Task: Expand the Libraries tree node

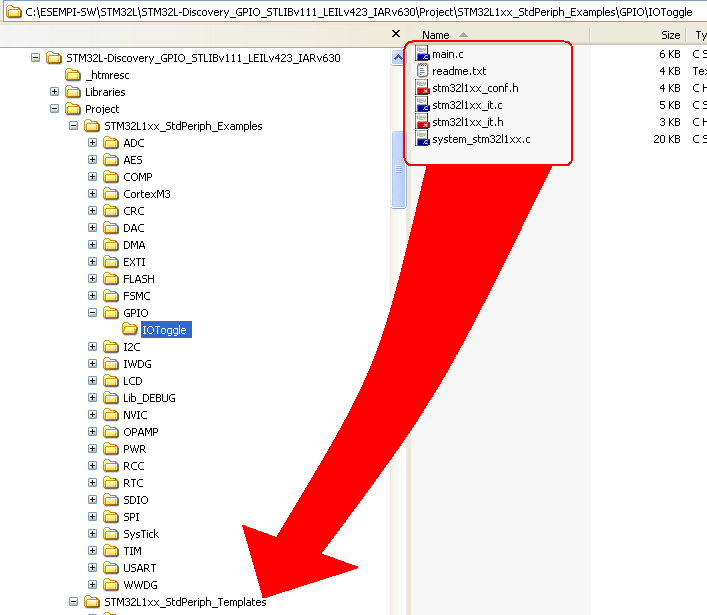Action: [54, 92]
